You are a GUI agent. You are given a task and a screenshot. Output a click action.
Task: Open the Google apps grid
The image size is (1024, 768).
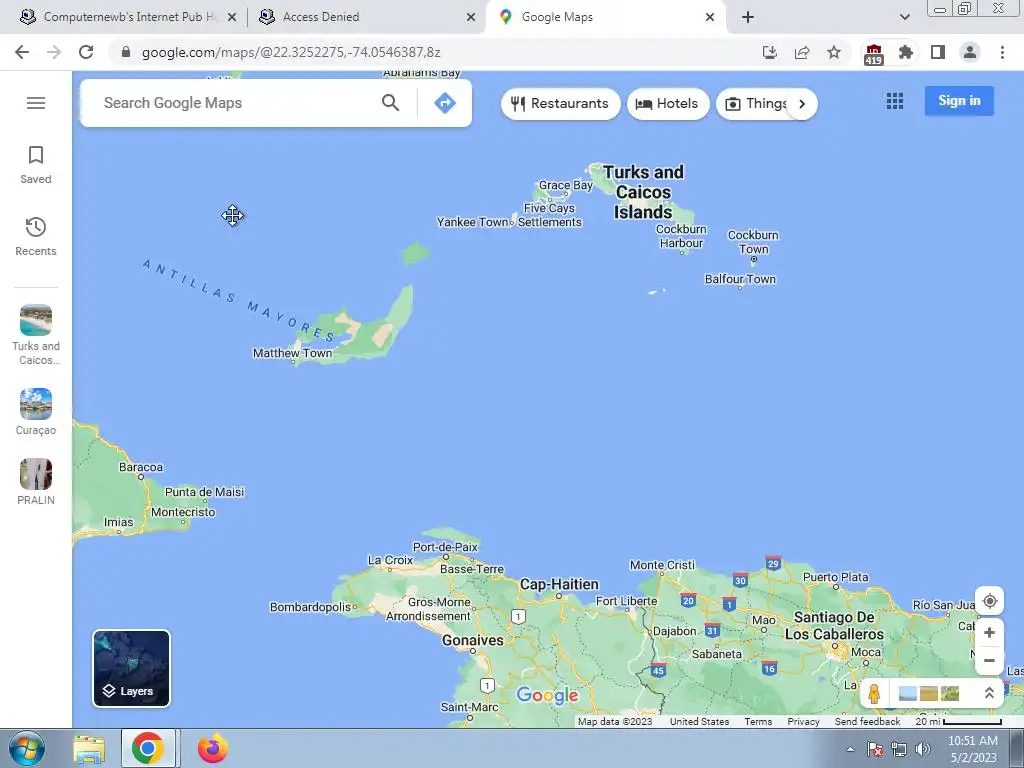point(895,101)
